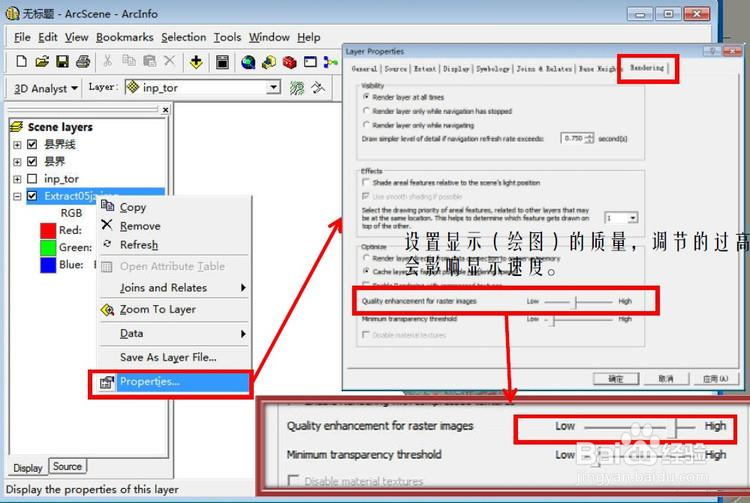Click the 应用(A) Apply button
Screen dimensions: 750x503
pyautogui.click(x=715, y=379)
